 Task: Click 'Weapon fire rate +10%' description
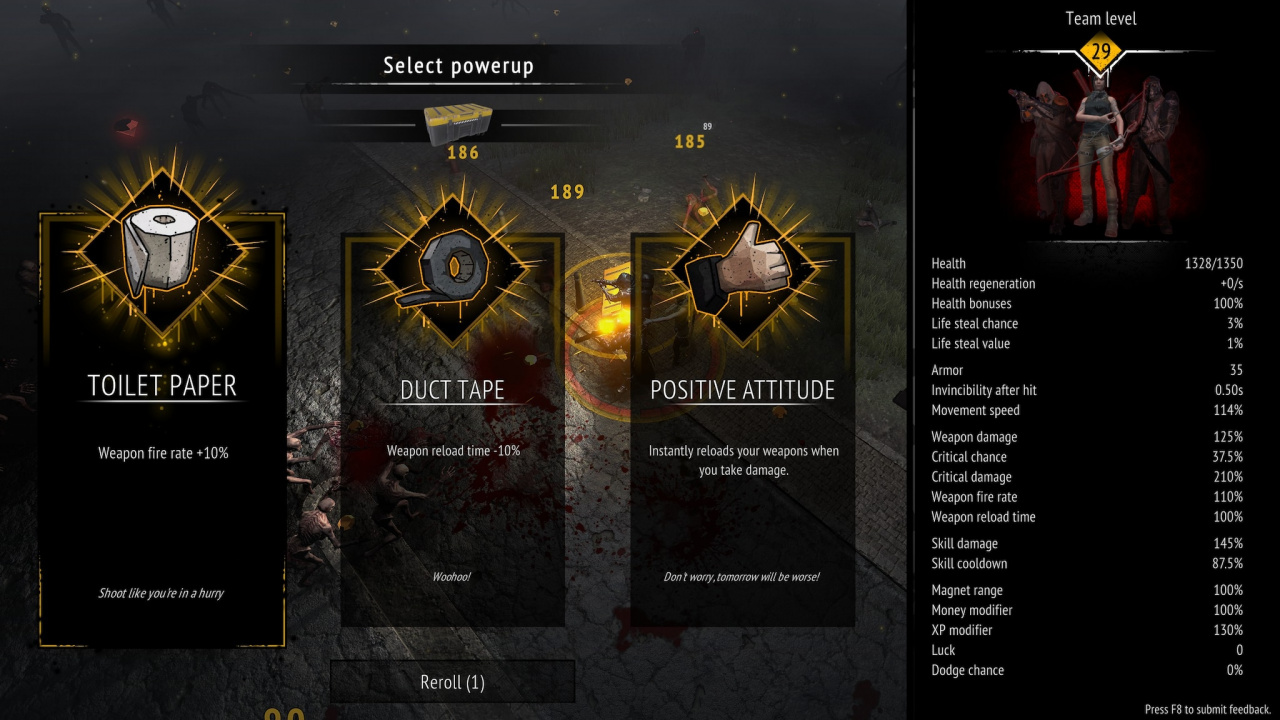coord(163,453)
